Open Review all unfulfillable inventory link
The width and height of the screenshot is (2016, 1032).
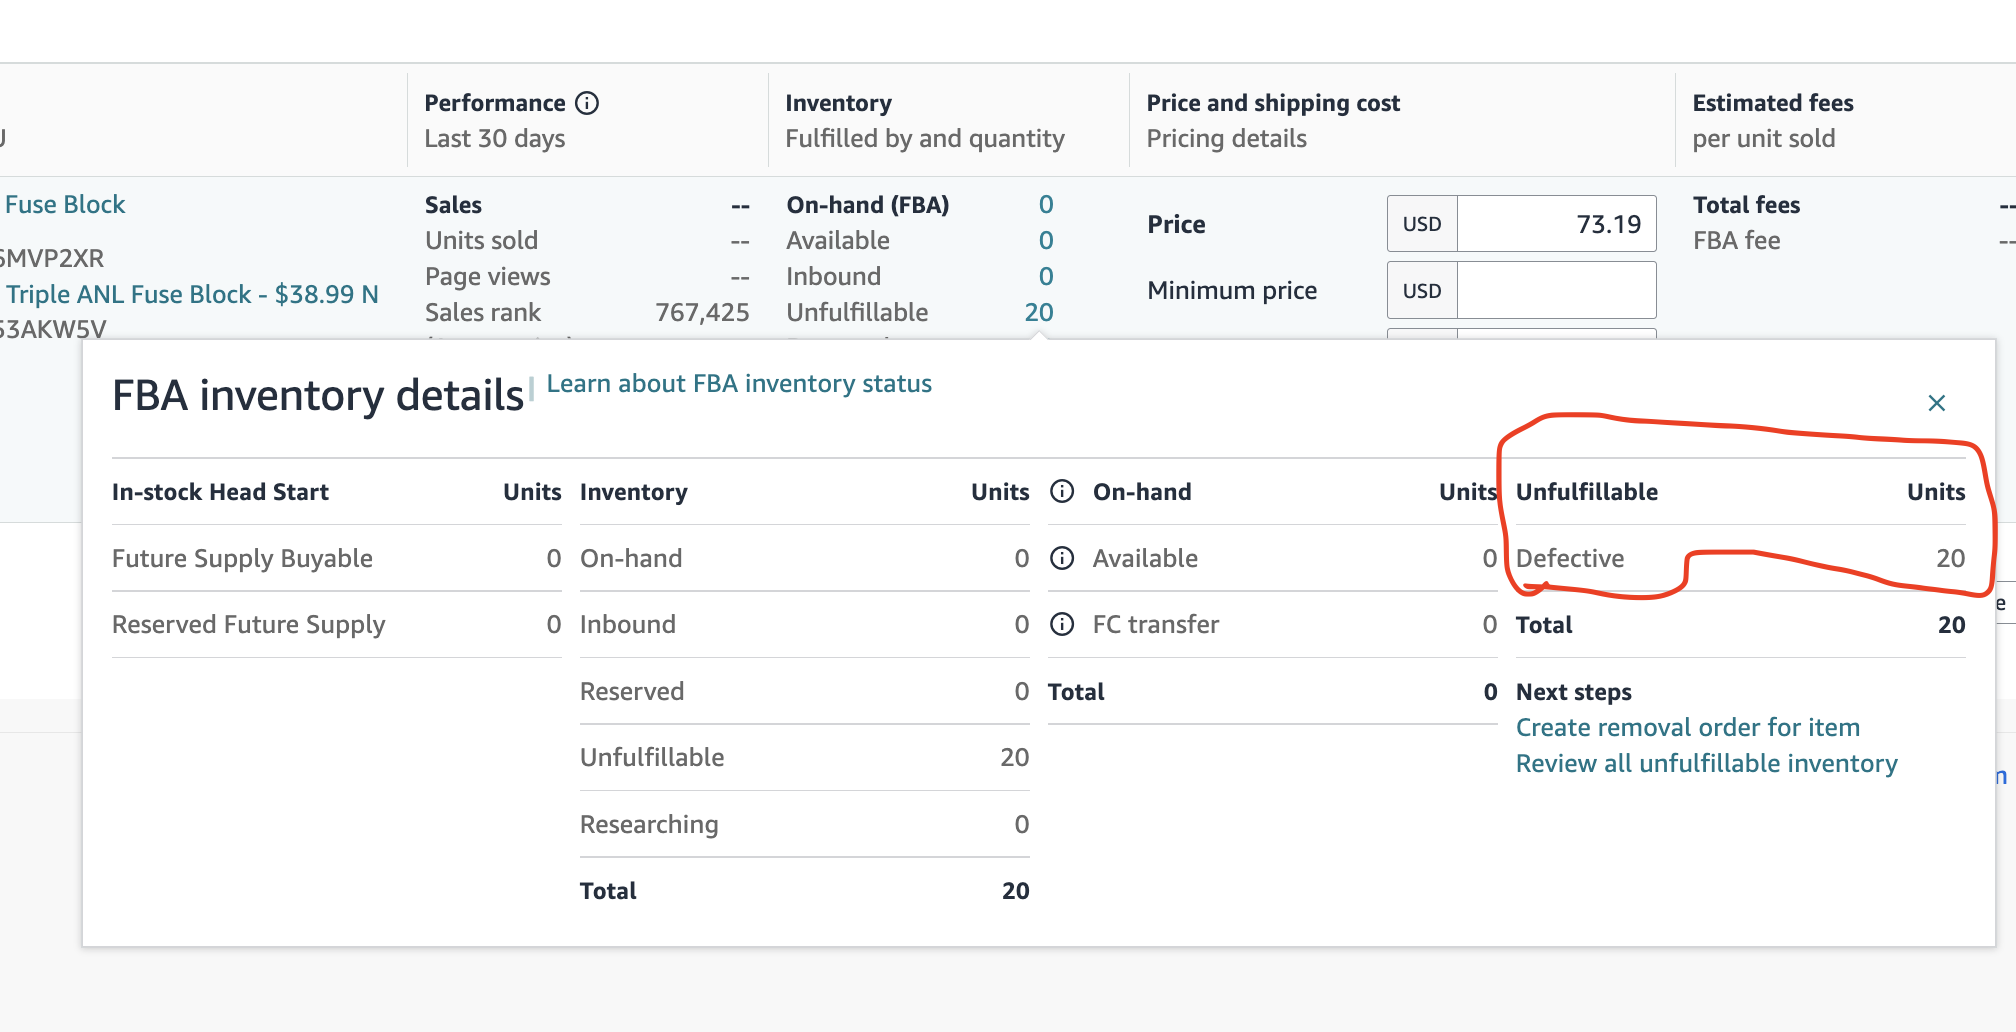pyautogui.click(x=1707, y=763)
